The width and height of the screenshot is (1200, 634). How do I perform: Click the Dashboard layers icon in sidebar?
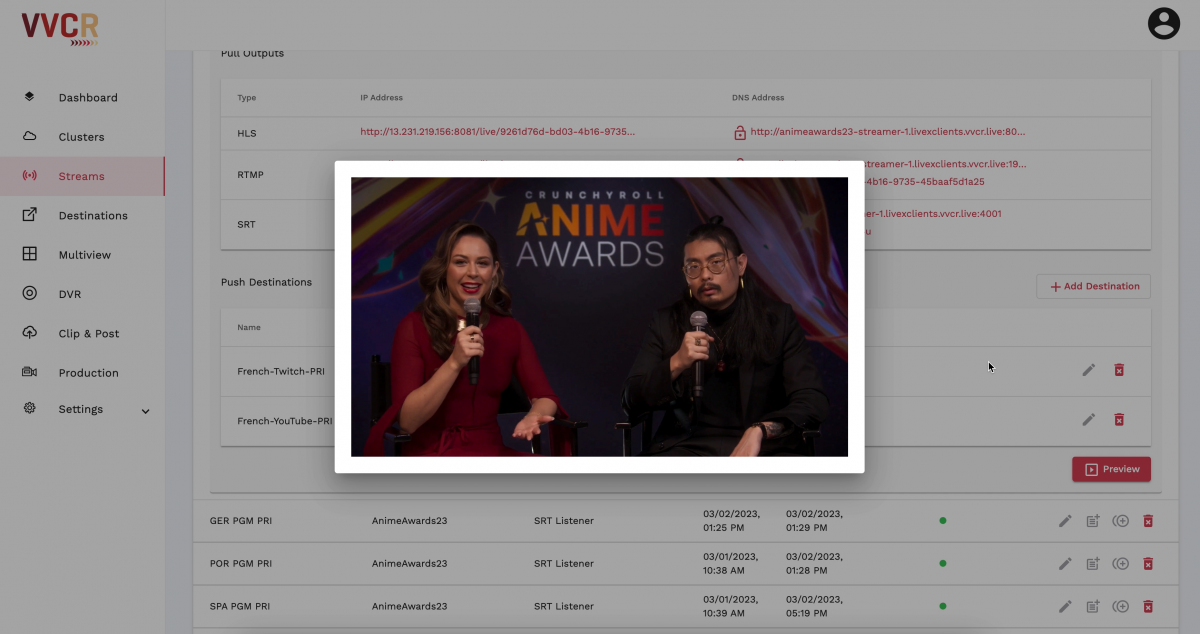[29, 97]
